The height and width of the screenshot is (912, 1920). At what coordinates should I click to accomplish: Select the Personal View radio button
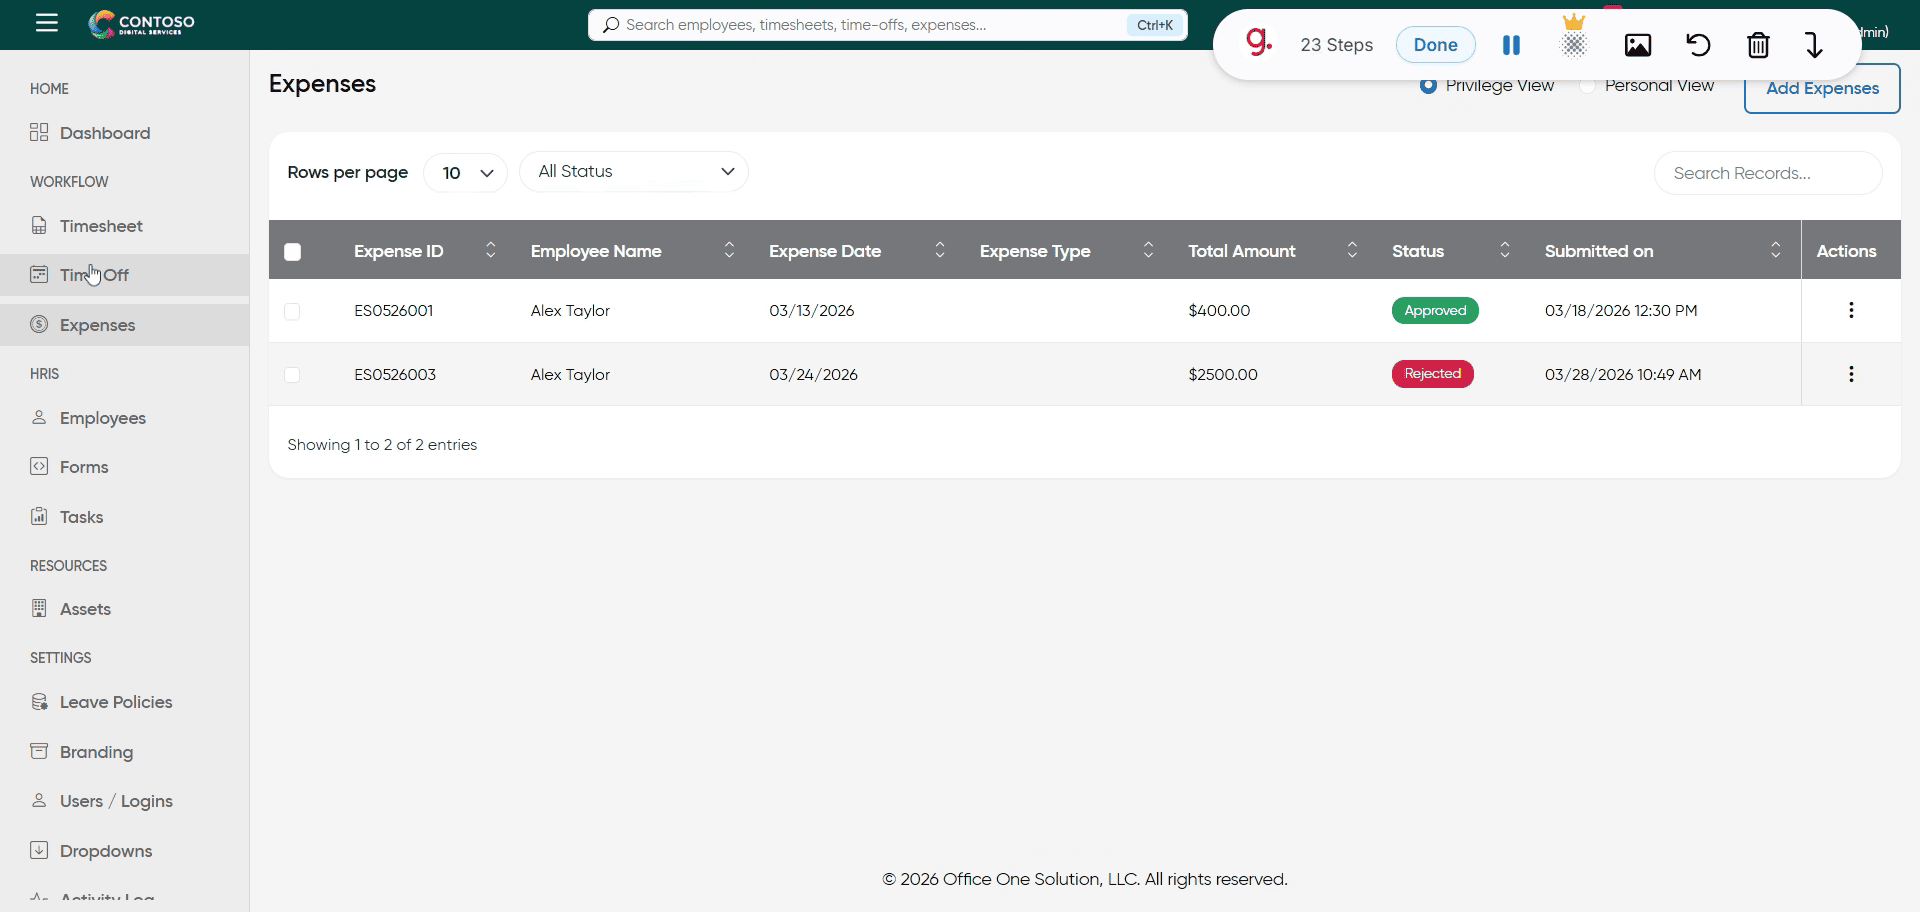click(x=1587, y=86)
